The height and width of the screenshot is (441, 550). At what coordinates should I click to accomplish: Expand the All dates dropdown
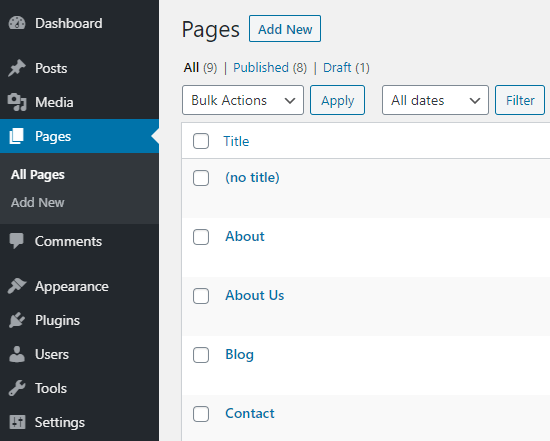pos(435,100)
